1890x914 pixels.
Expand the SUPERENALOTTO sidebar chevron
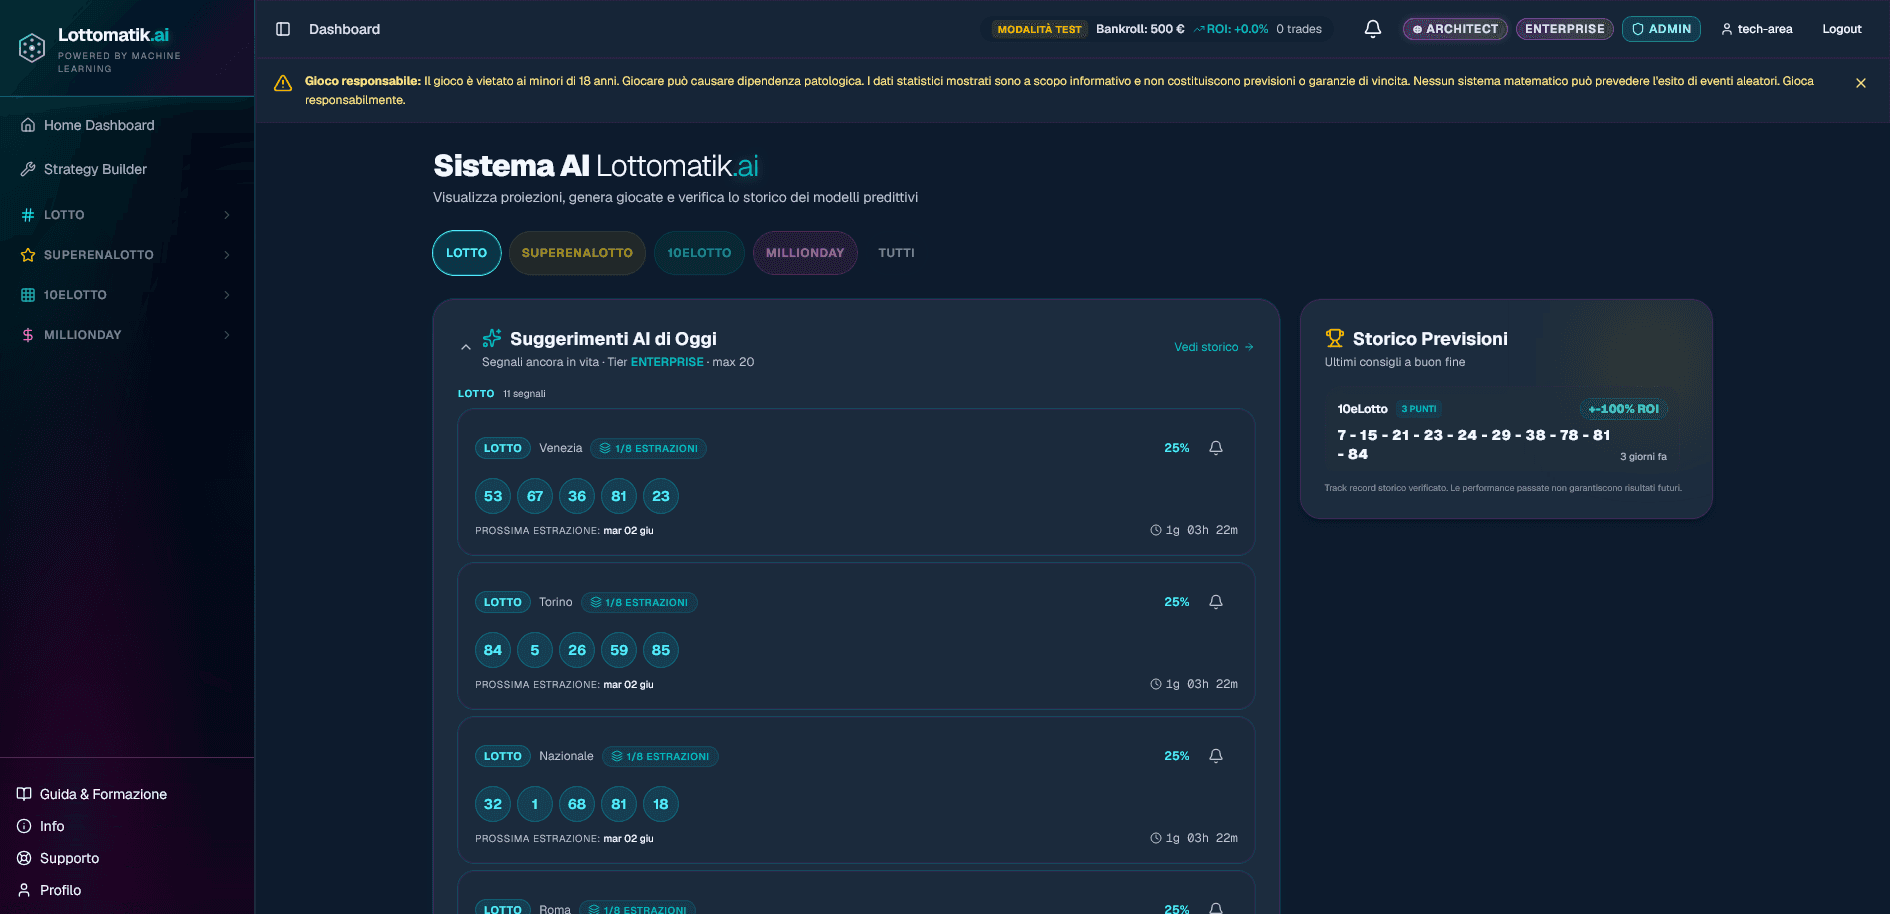[227, 255]
